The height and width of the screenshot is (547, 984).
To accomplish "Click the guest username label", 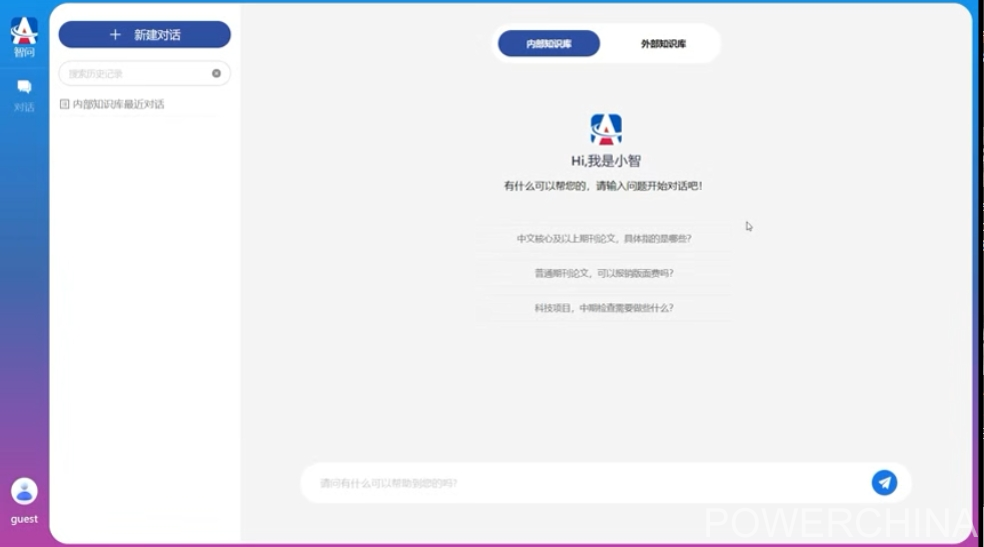I will pos(24,519).
